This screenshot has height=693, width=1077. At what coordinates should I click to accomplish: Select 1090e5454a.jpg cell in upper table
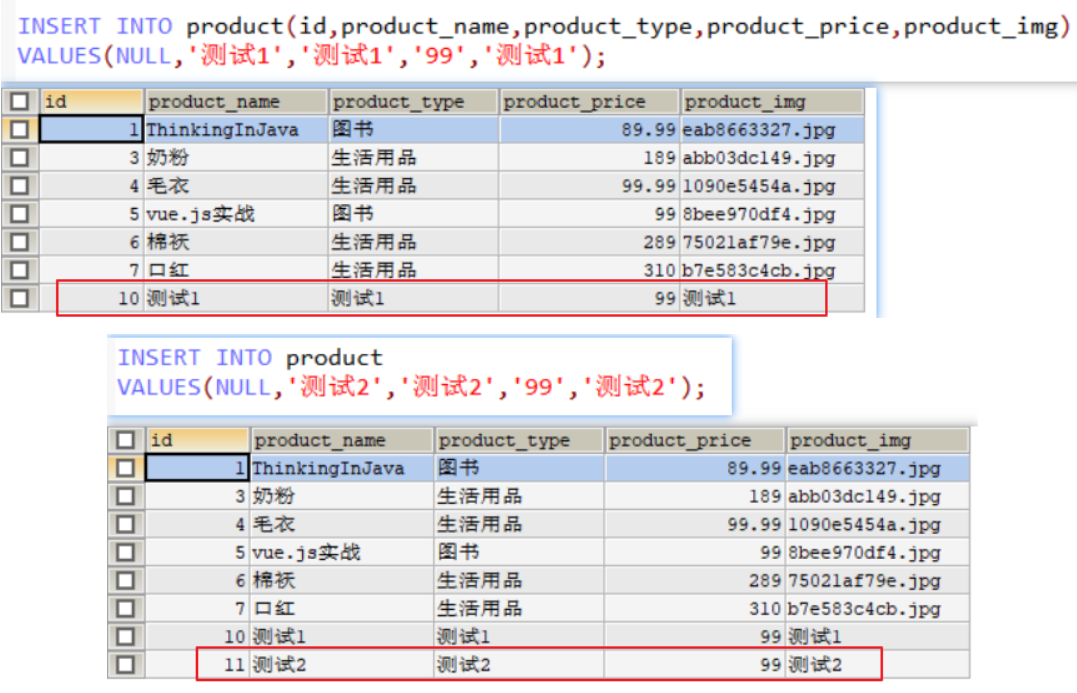pos(772,186)
